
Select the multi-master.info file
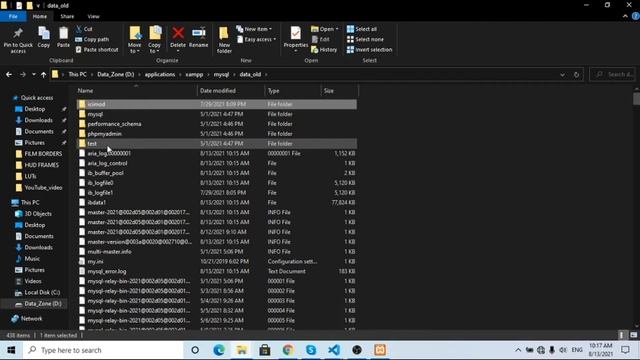pos(217,251)
